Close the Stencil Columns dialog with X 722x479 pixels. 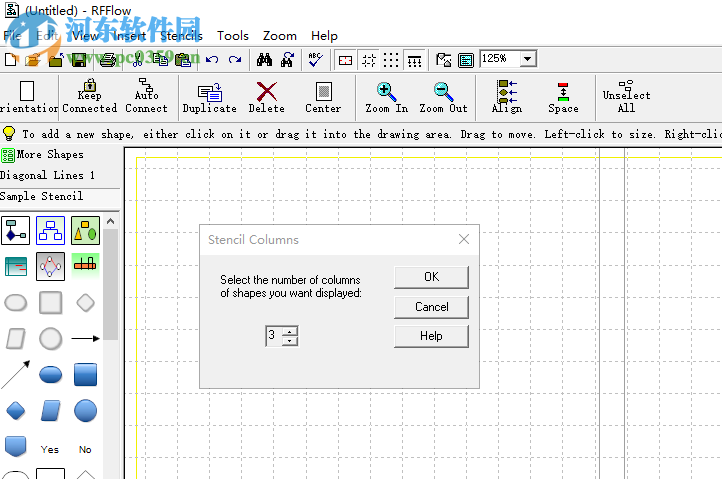click(x=464, y=239)
